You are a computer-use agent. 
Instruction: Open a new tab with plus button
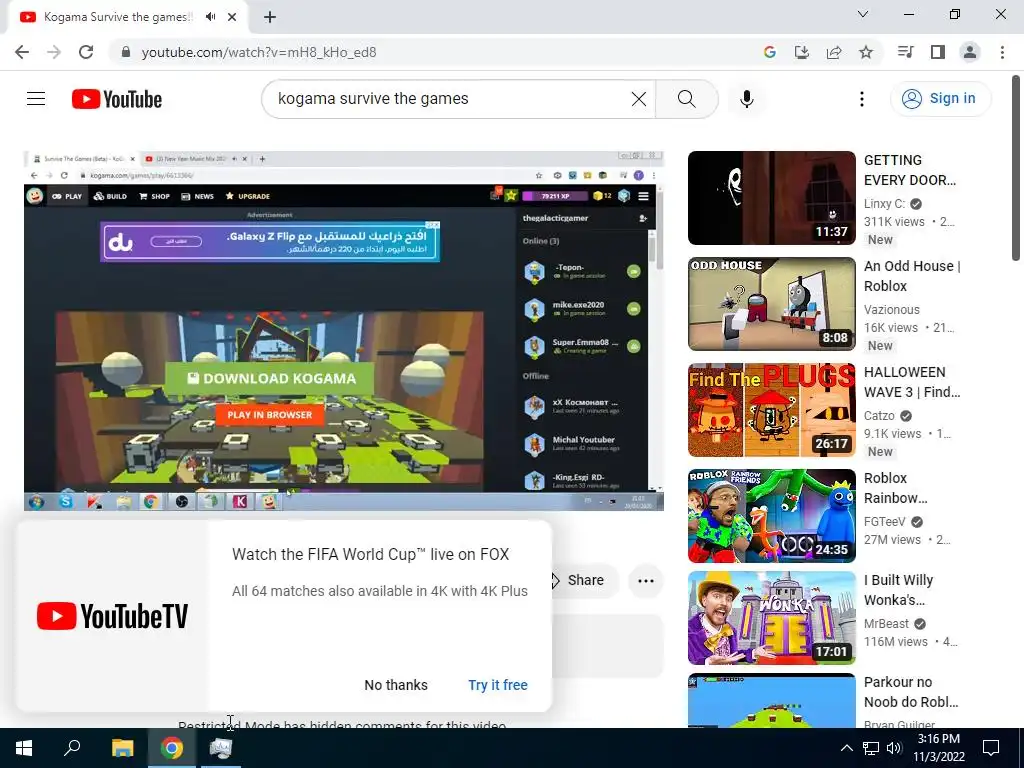[270, 17]
